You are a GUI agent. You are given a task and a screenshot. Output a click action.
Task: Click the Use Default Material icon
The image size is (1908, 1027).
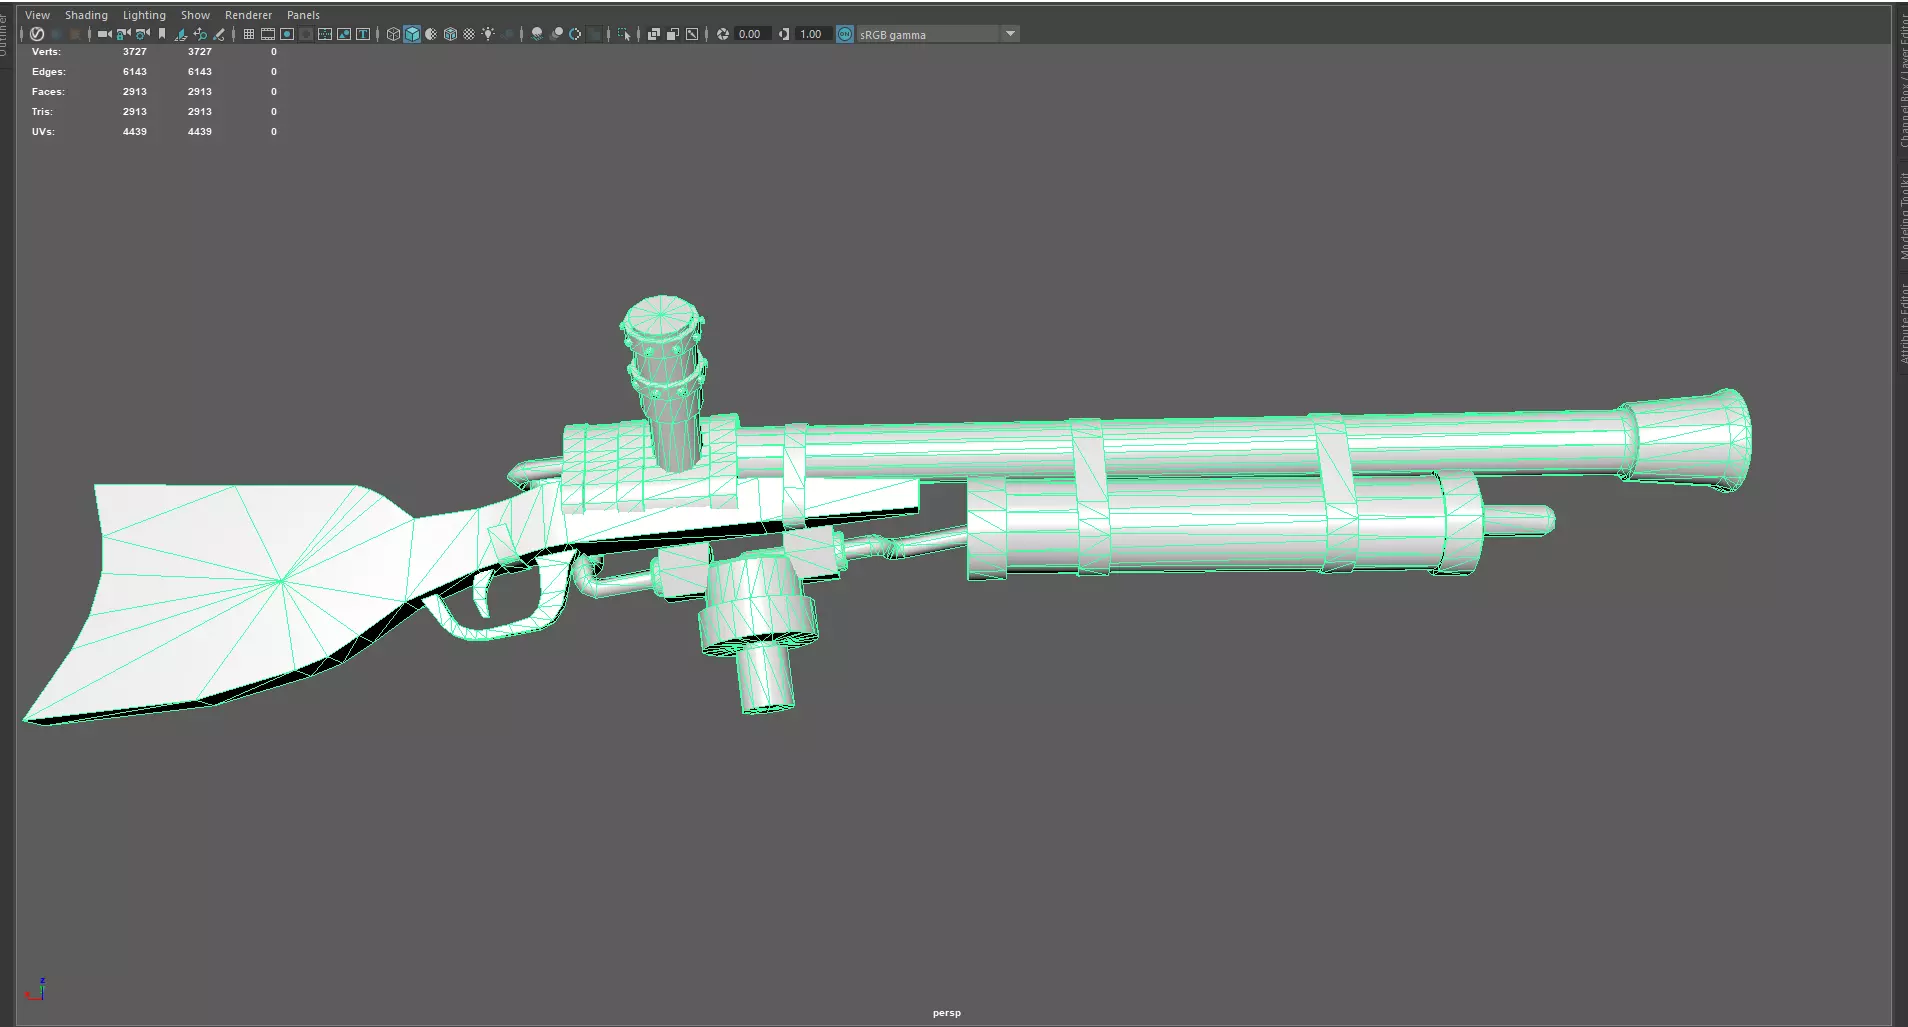[431, 34]
